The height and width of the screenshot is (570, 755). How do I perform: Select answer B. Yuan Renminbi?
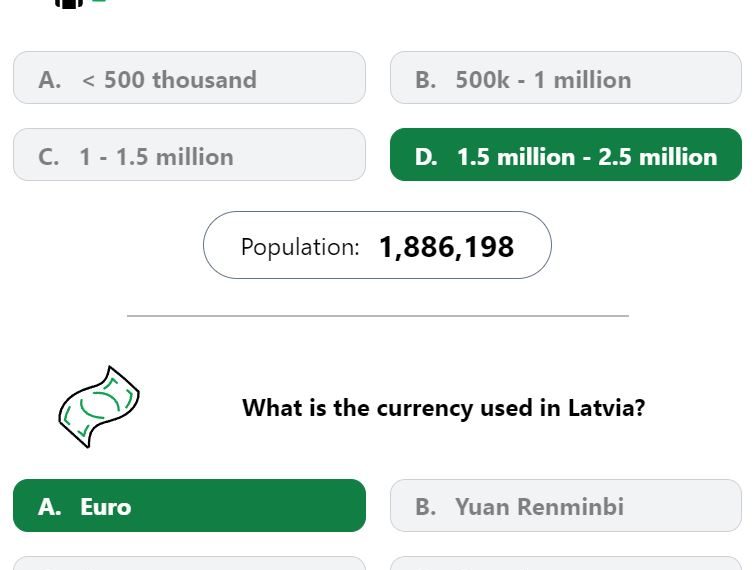(x=566, y=505)
